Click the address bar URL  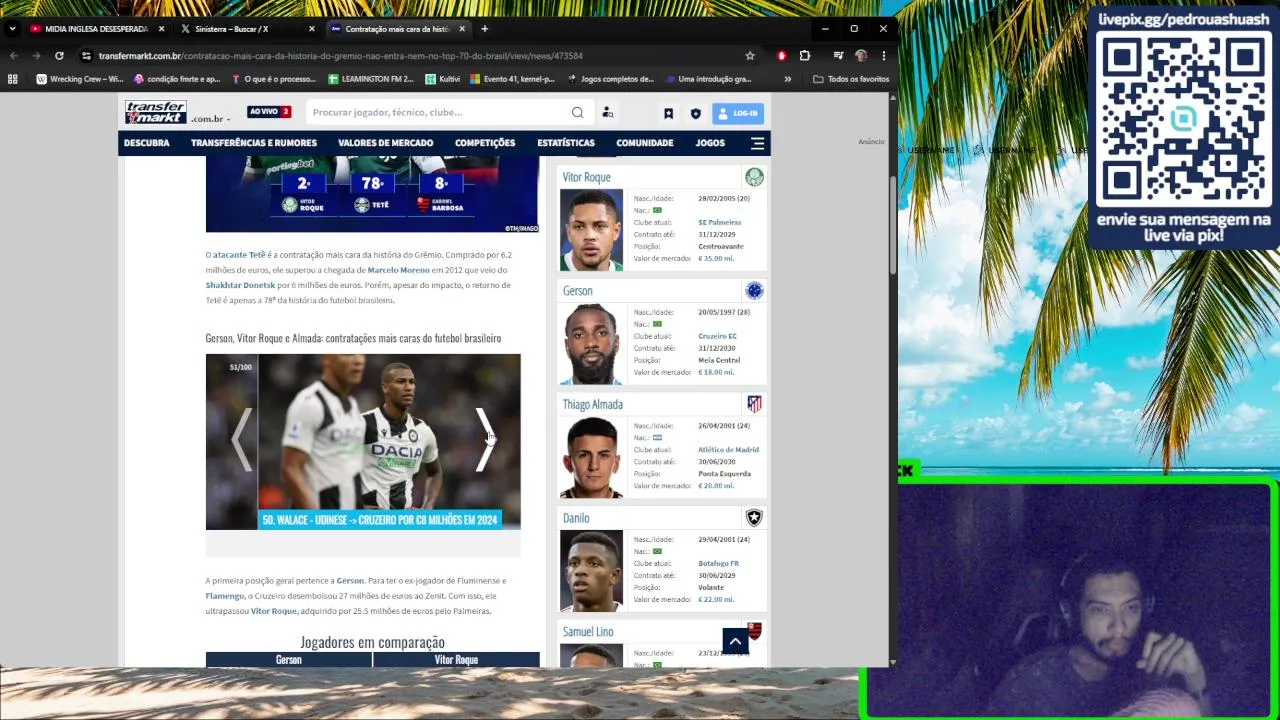[x=340, y=56]
